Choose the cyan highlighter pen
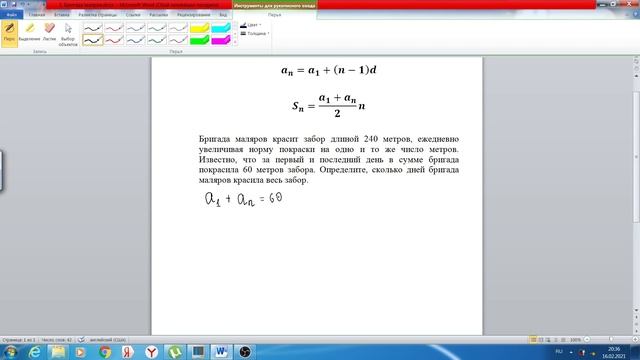The height and width of the screenshot is (360, 640). click(x=221, y=28)
